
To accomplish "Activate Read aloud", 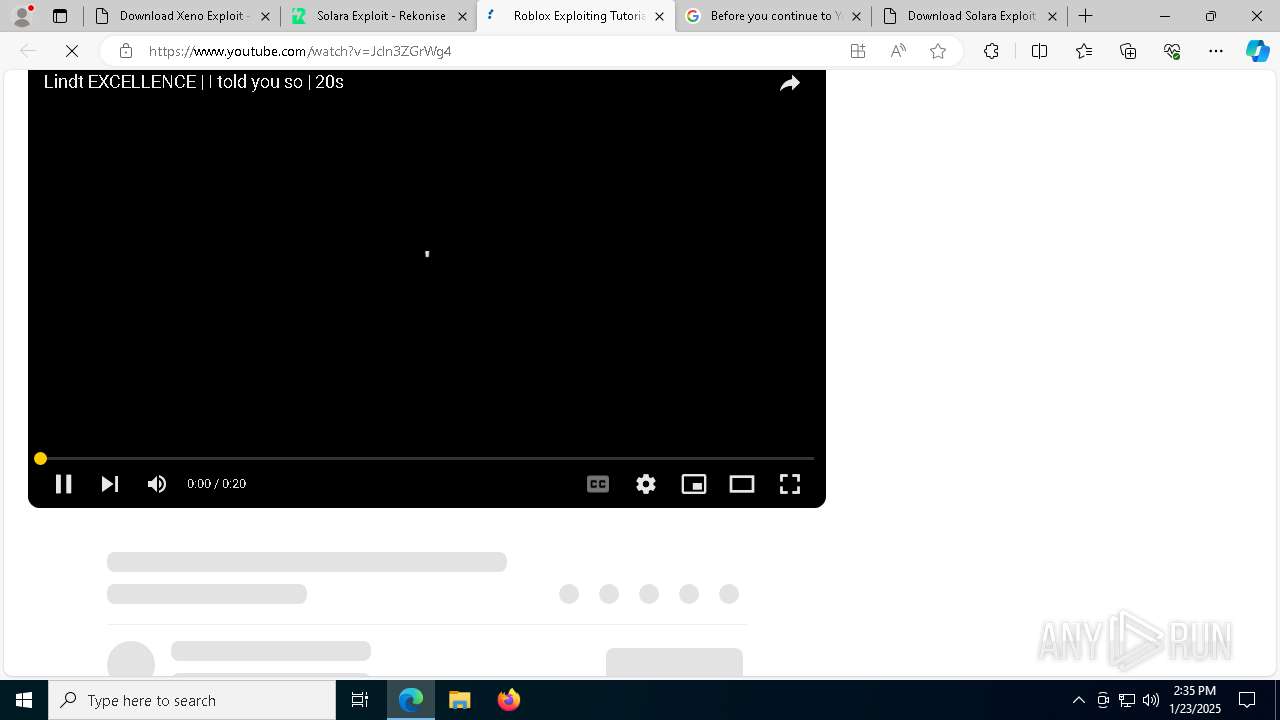I will [898, 51].
